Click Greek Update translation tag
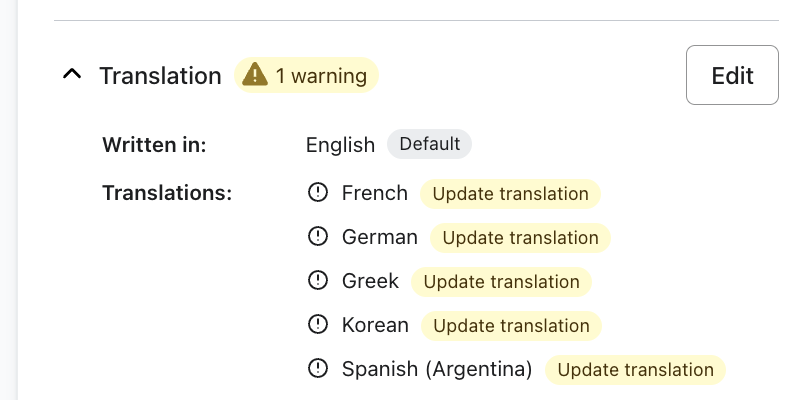Viewport: 804px width, 400px height. (x=501, y=282)
